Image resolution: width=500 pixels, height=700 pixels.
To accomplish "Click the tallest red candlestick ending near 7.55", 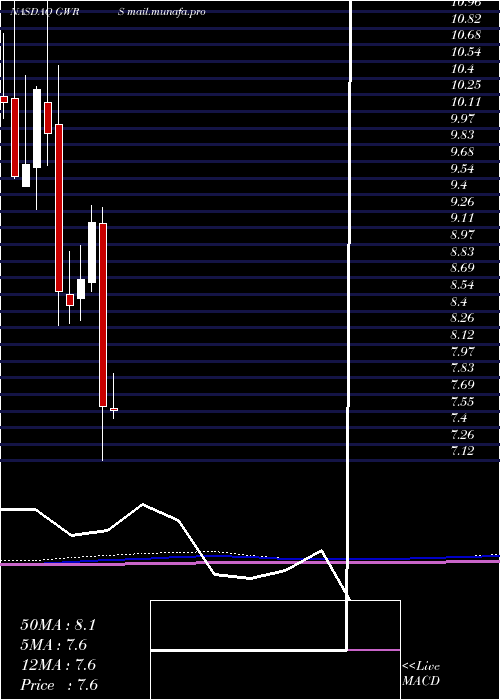I will tap(103, 315).
